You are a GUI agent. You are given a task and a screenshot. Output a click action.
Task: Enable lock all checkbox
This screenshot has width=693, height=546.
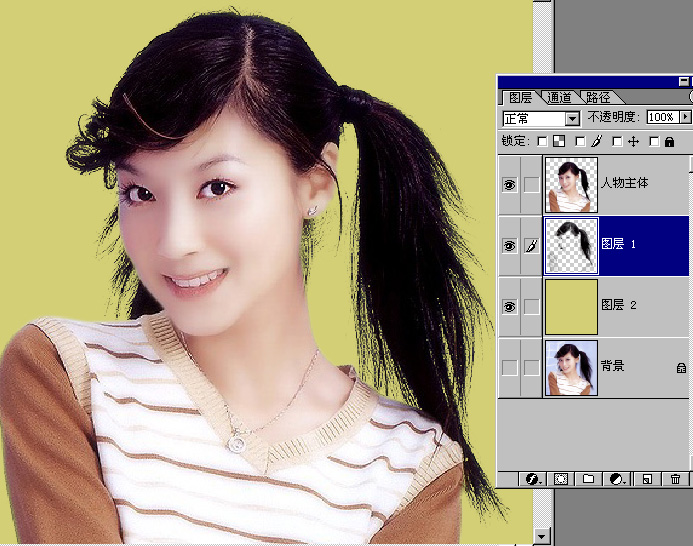pos(654,141)
